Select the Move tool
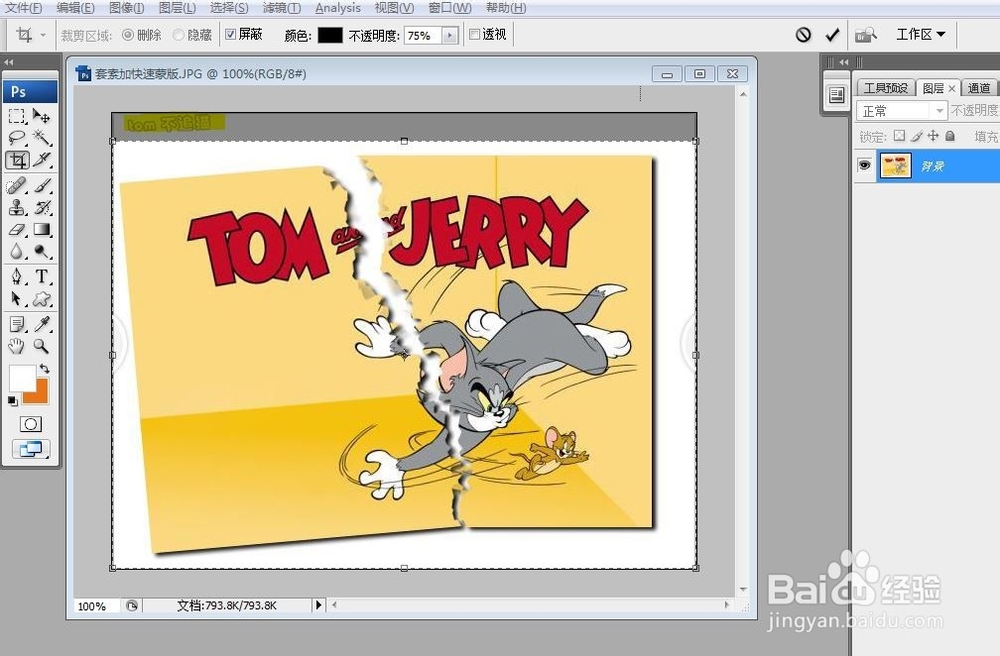This screenshot has width=1000, height=656. click(x=41, y=115)
